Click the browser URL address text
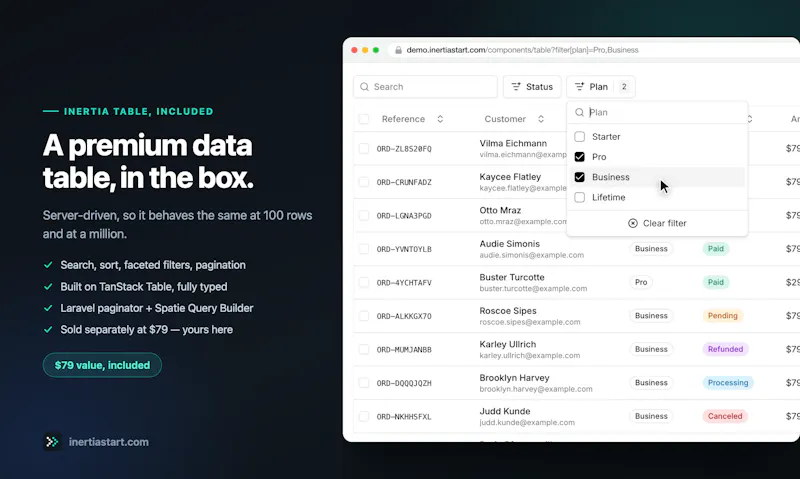The height and width of the screenshot is (479, 800). pos(522,50)
